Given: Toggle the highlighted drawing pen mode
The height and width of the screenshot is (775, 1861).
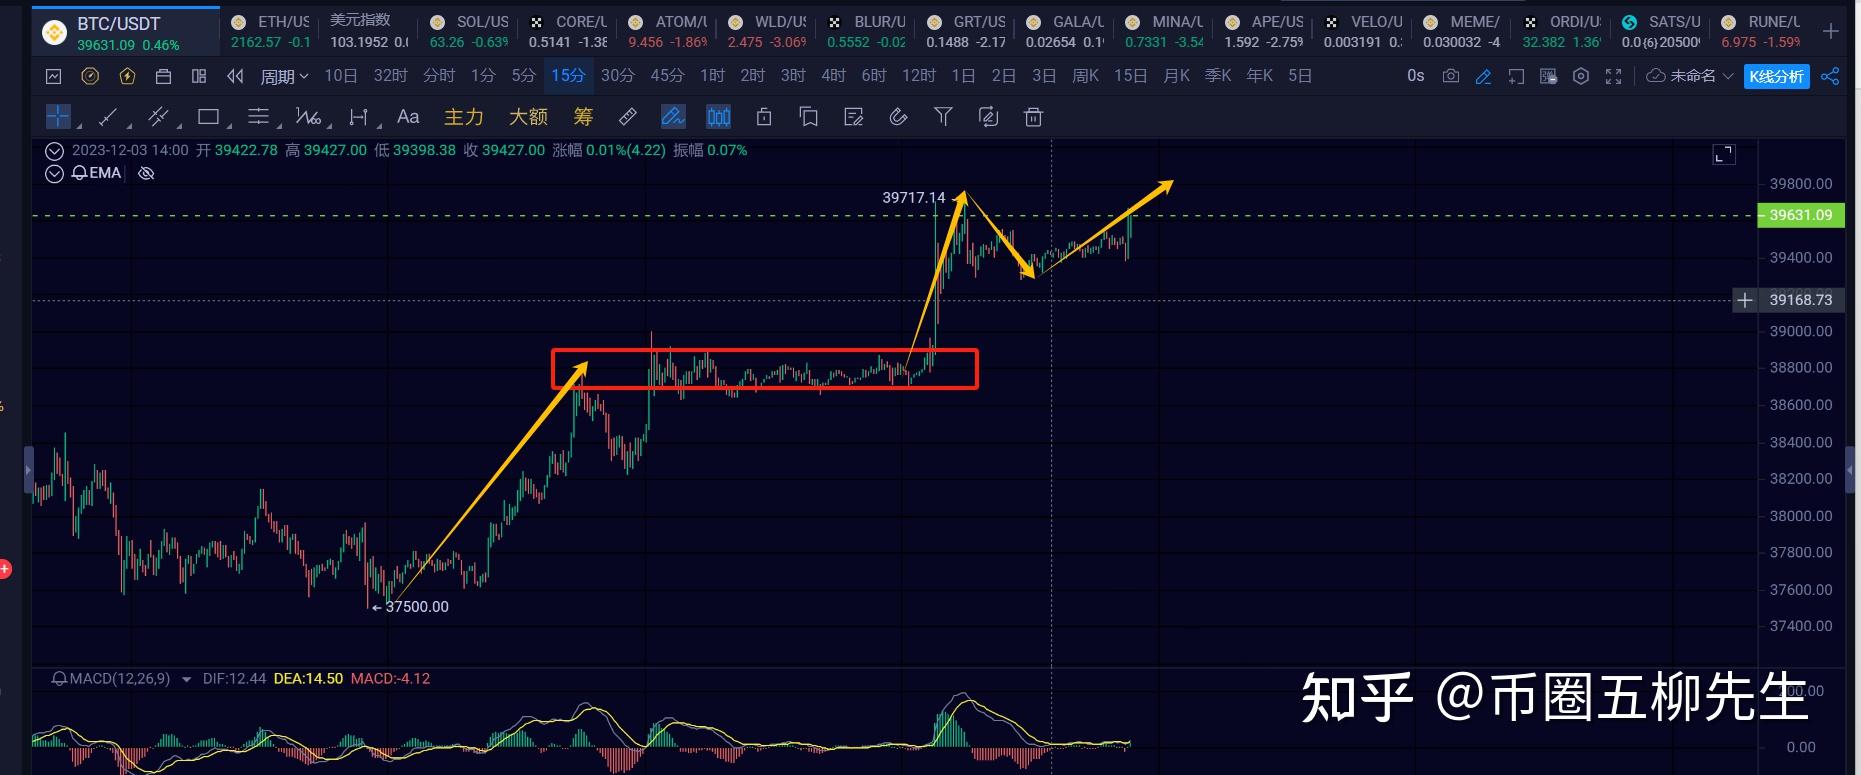Looking at the screenshot, I should [673, 117].
